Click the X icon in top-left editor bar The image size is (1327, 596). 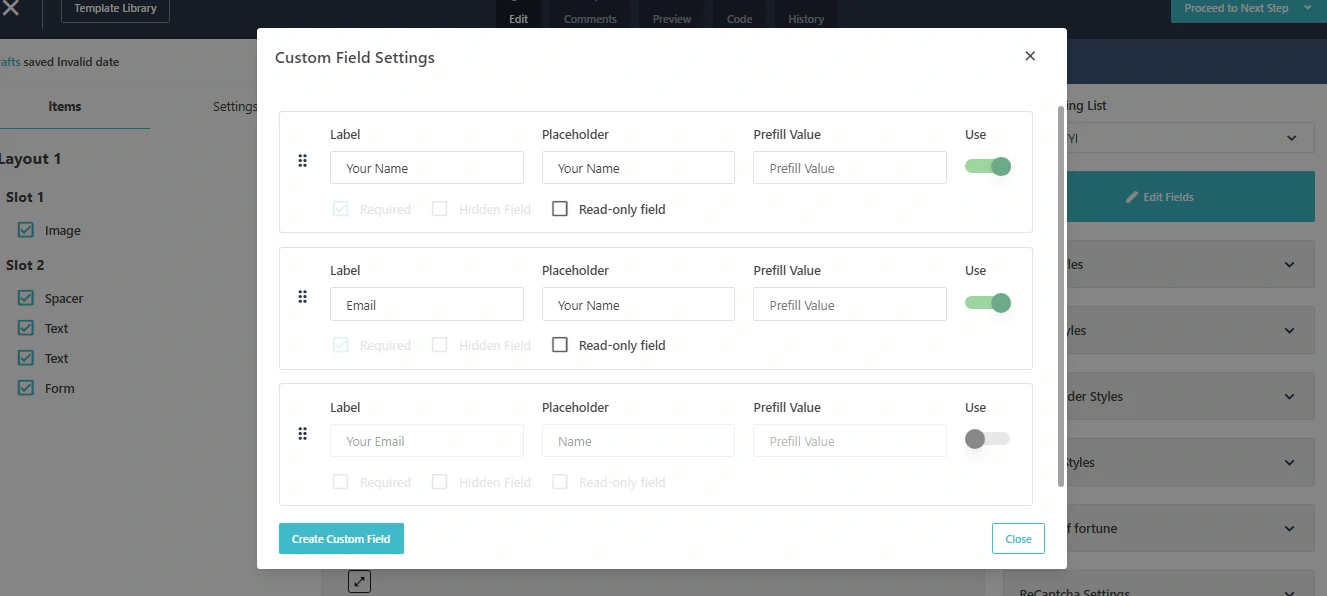[x=11, y=8]
